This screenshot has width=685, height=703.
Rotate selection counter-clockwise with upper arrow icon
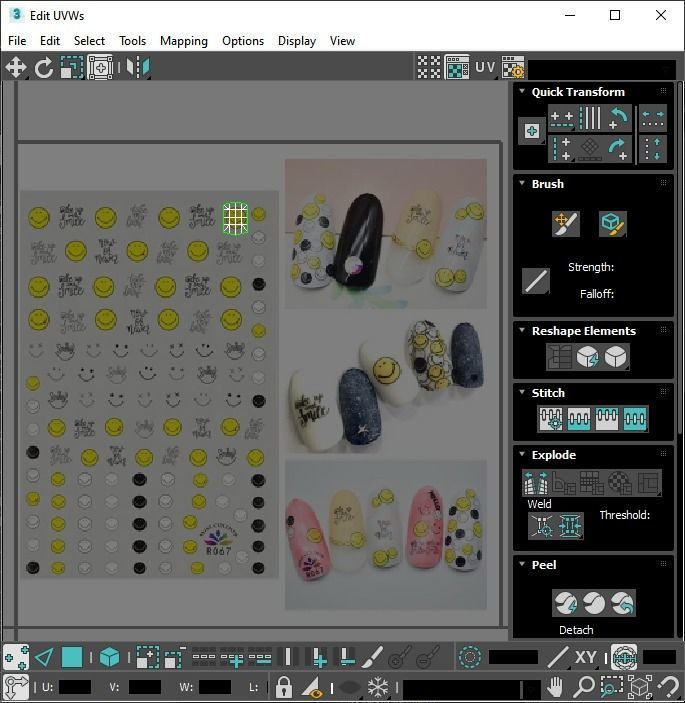tap(618, 118)
